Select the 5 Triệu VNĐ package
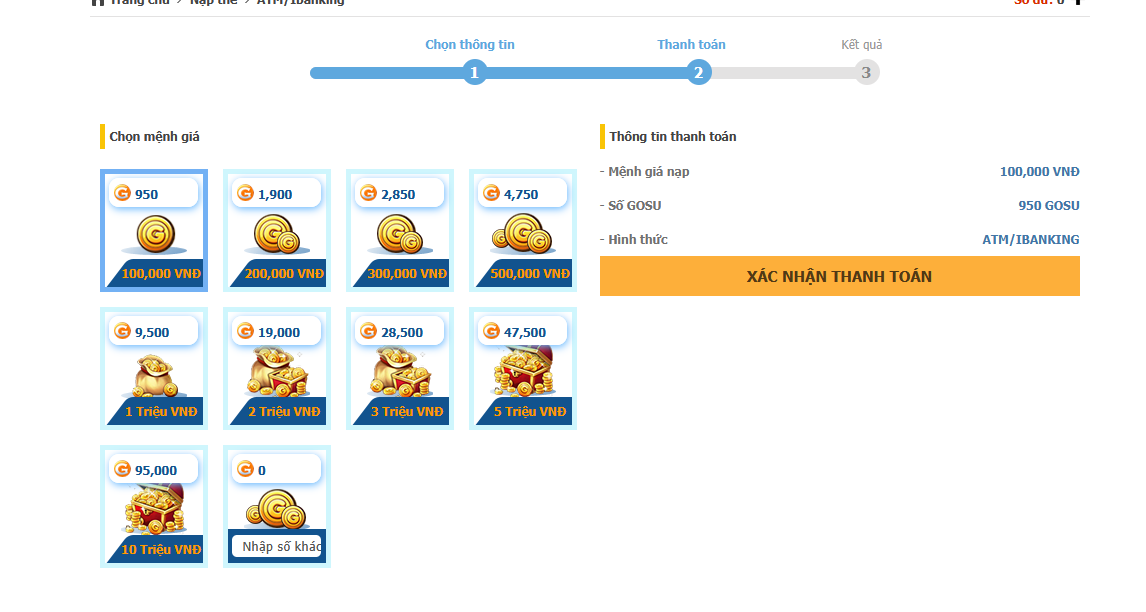1146x612 pixels. 523,369
